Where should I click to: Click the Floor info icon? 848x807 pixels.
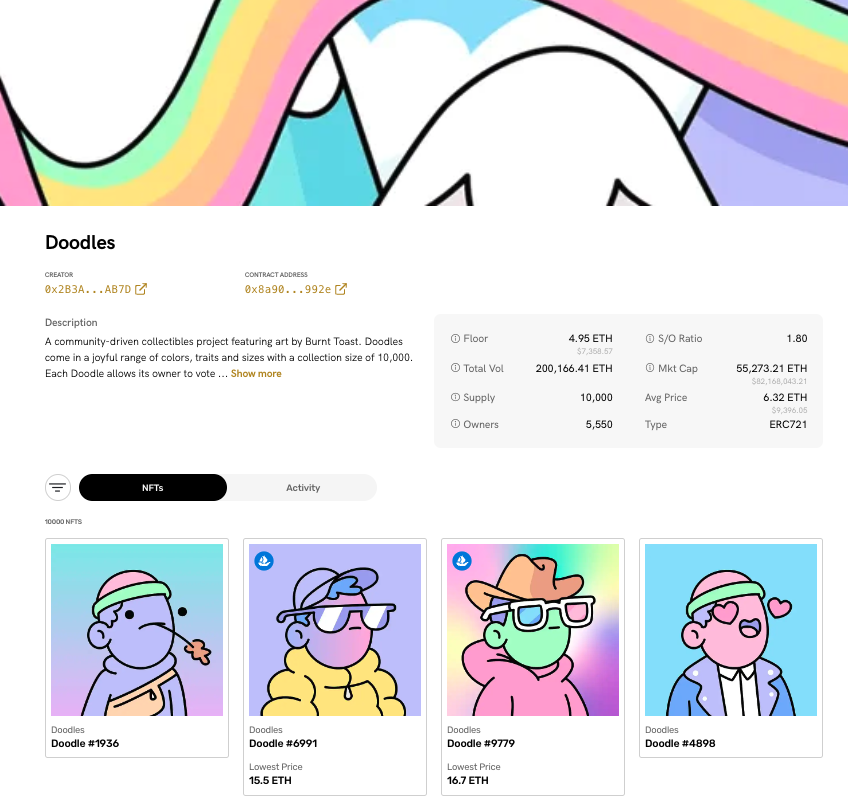click(x=455, y=339)
